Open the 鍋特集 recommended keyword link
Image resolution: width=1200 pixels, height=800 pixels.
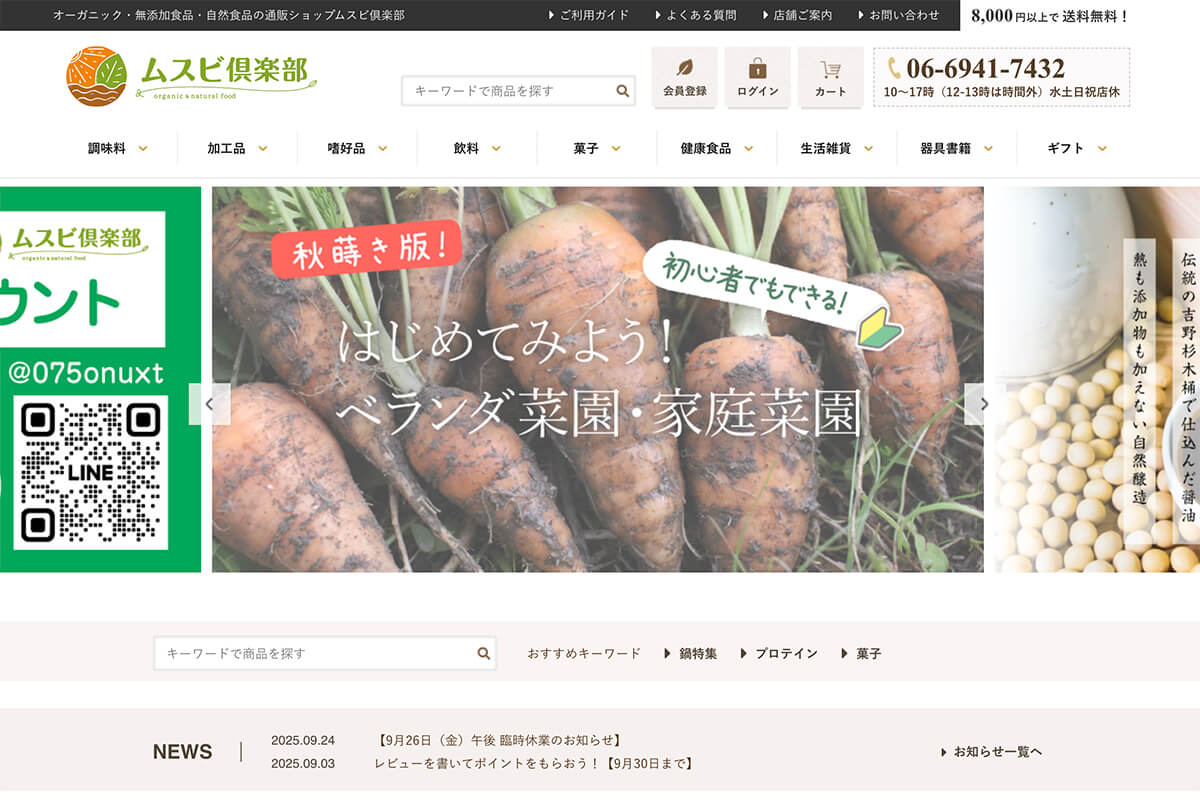click(699, 652)
